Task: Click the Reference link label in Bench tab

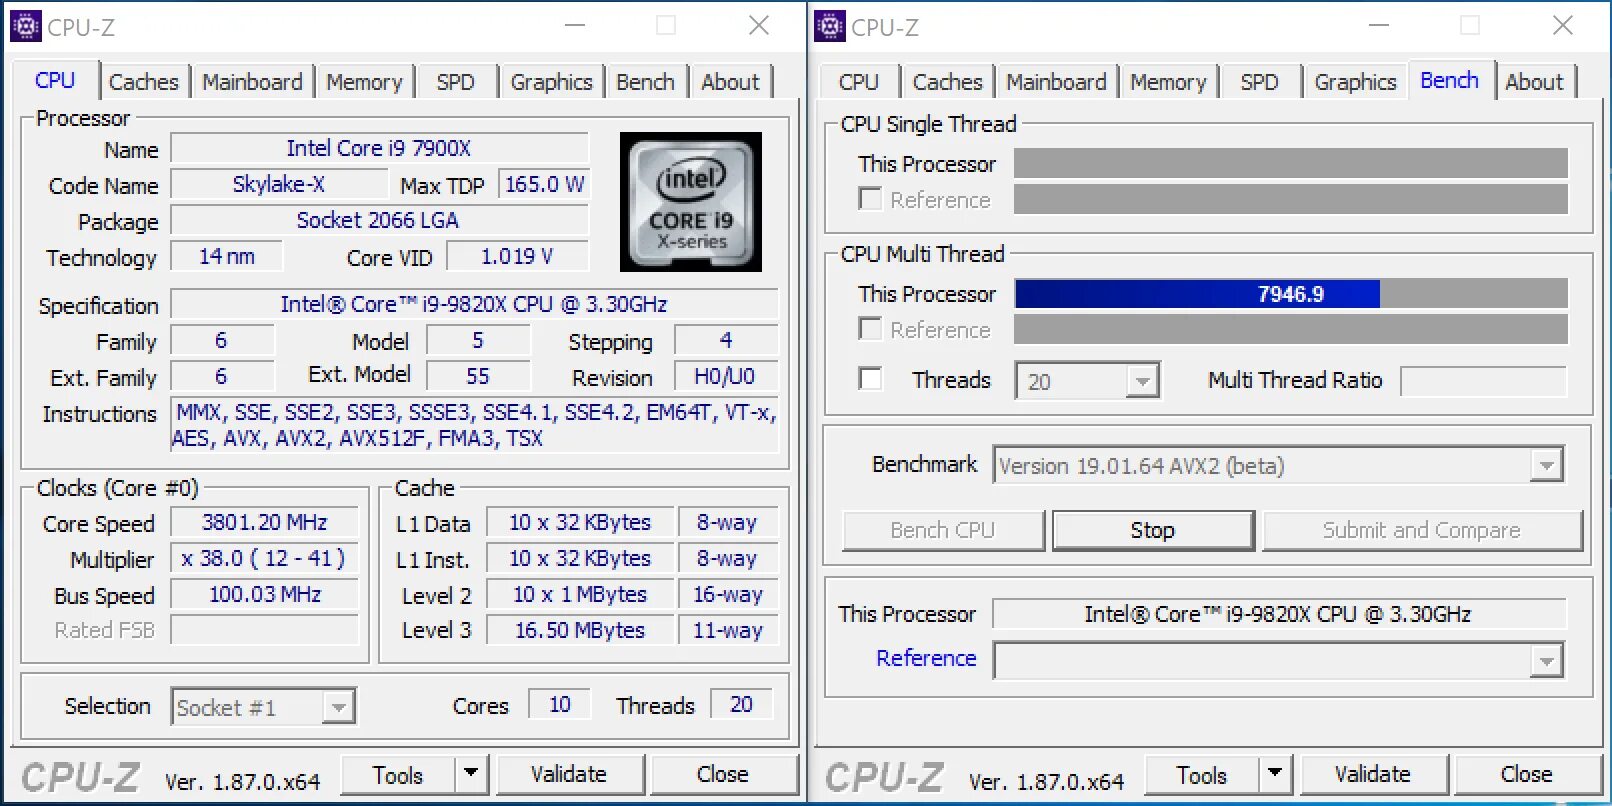Action: click(x=926, y=658)
